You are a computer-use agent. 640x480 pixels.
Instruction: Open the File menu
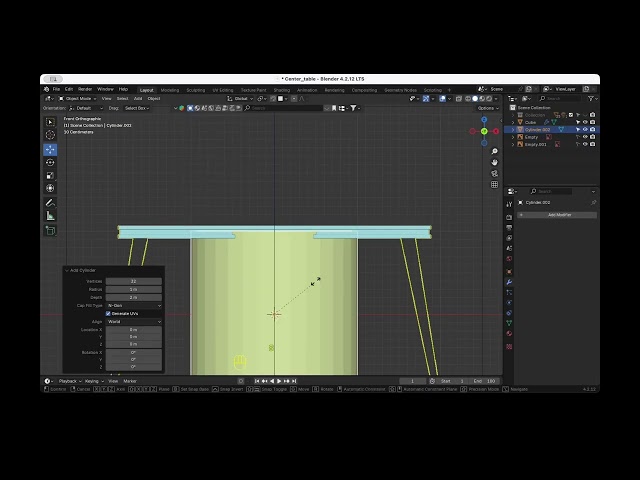coord(56,89)
